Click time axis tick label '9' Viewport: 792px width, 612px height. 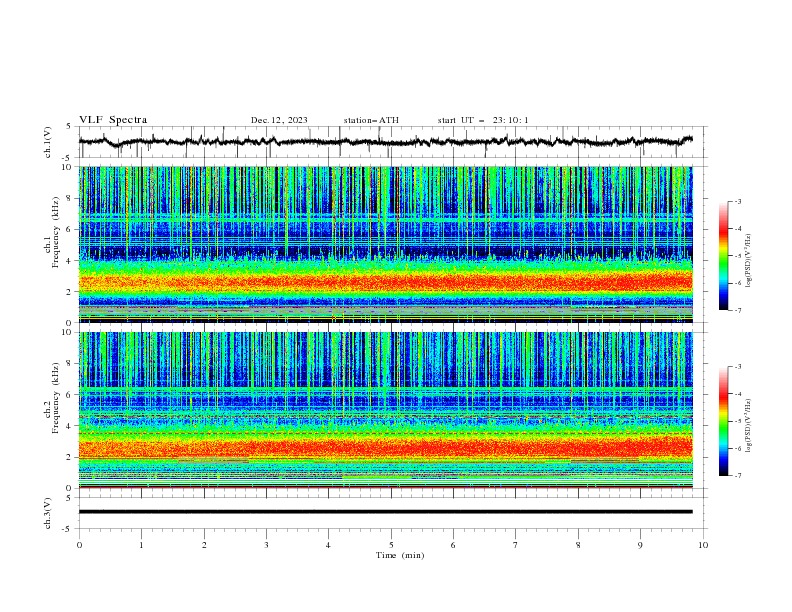tap(640, 545)
